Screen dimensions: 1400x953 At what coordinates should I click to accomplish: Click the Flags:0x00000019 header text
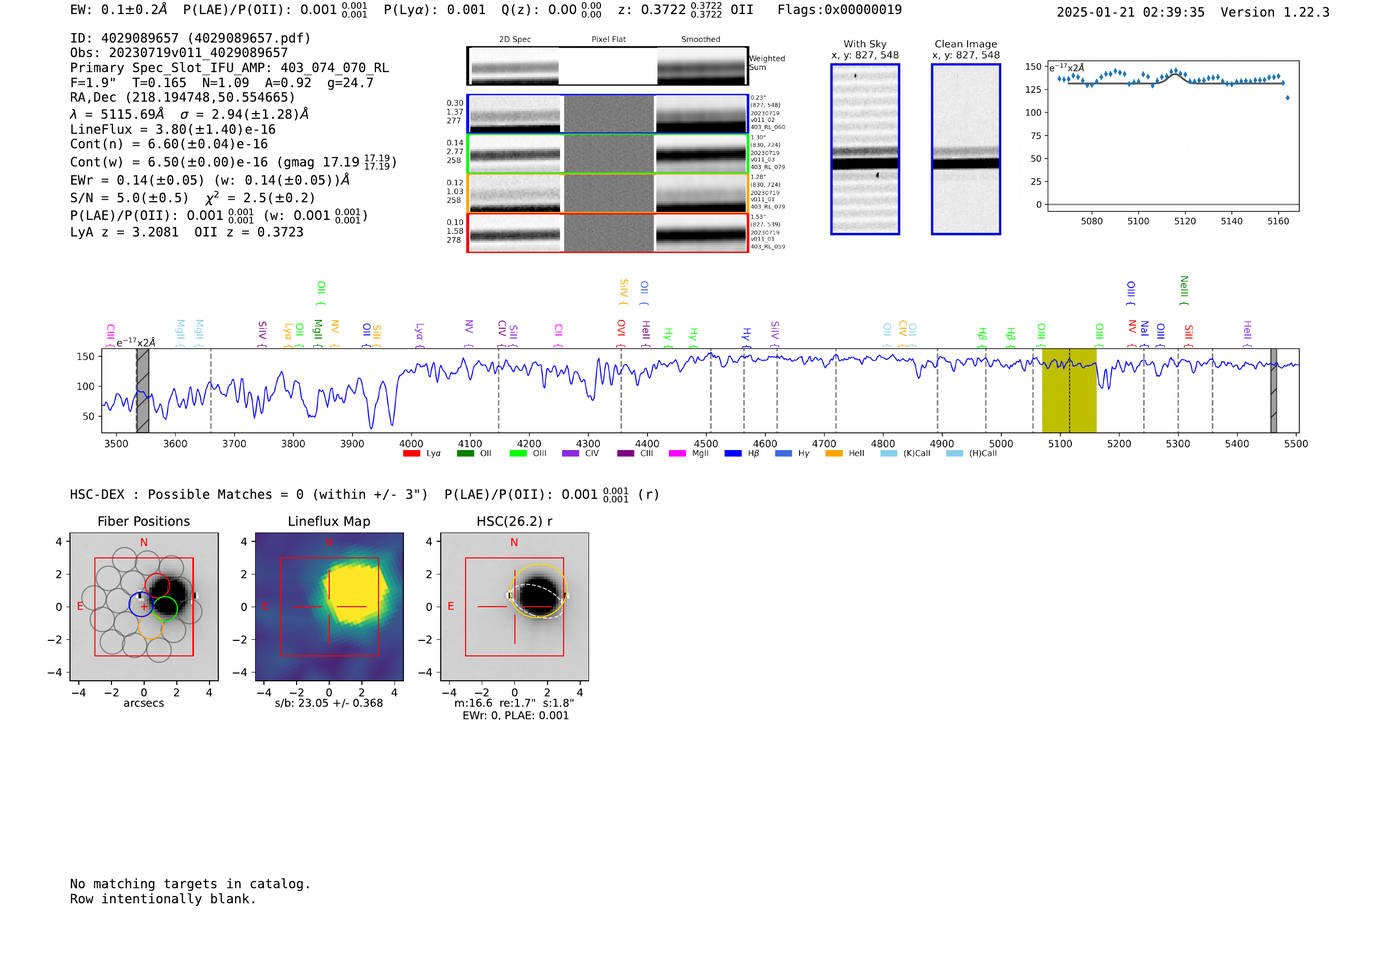pos(839,9)
